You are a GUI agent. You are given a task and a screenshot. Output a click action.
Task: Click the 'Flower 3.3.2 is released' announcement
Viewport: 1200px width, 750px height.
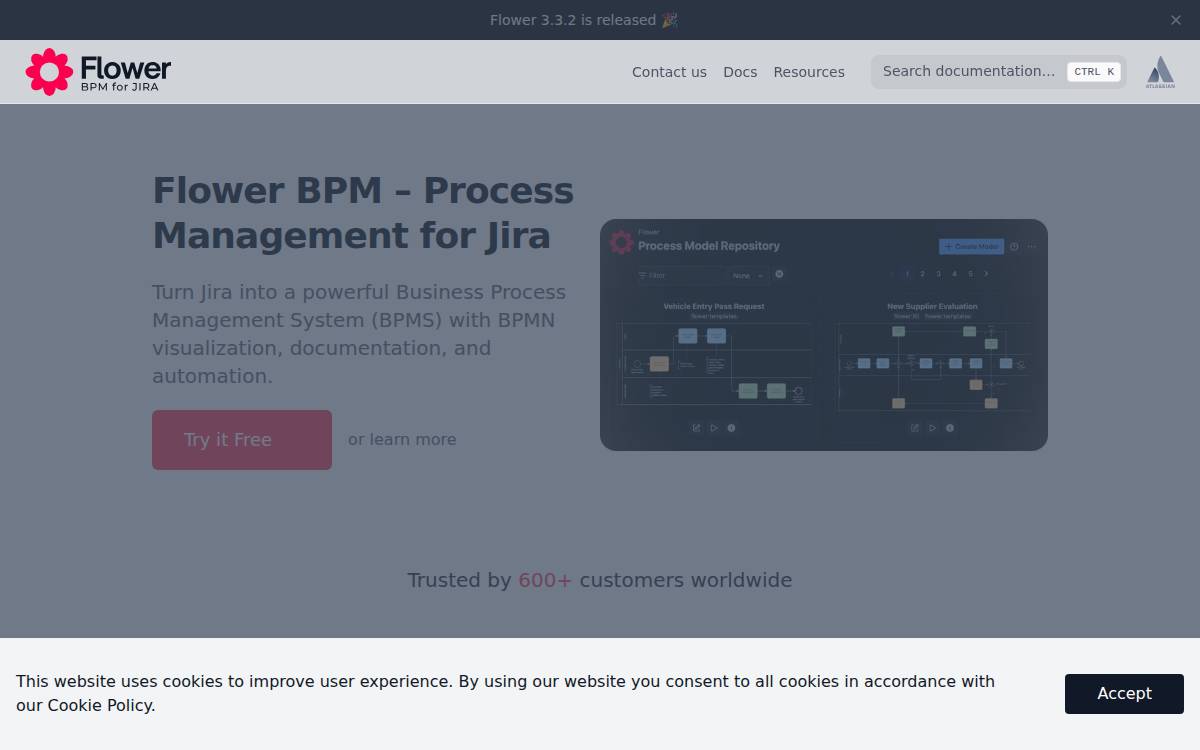(x=584, y=20)
